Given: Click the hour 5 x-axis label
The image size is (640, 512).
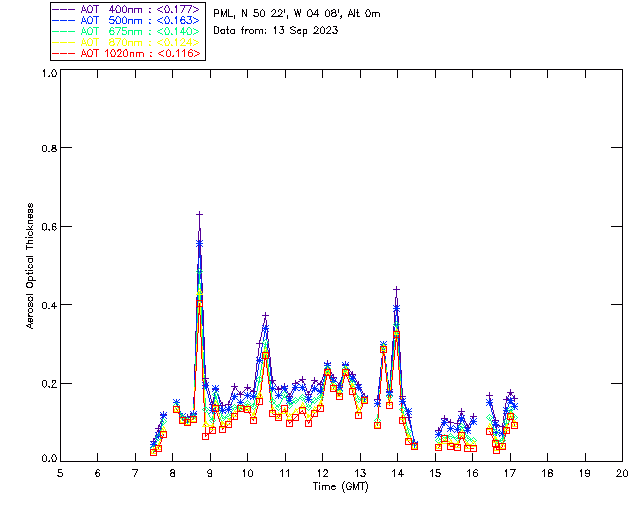Looking at the screenshot, I should point(60,473).
